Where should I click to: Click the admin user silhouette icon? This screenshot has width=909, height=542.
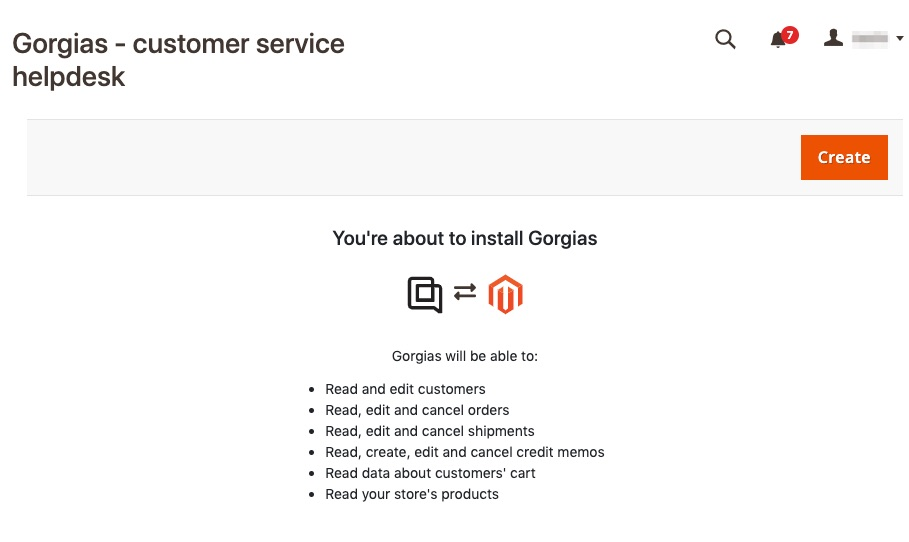tap(833, 38)
